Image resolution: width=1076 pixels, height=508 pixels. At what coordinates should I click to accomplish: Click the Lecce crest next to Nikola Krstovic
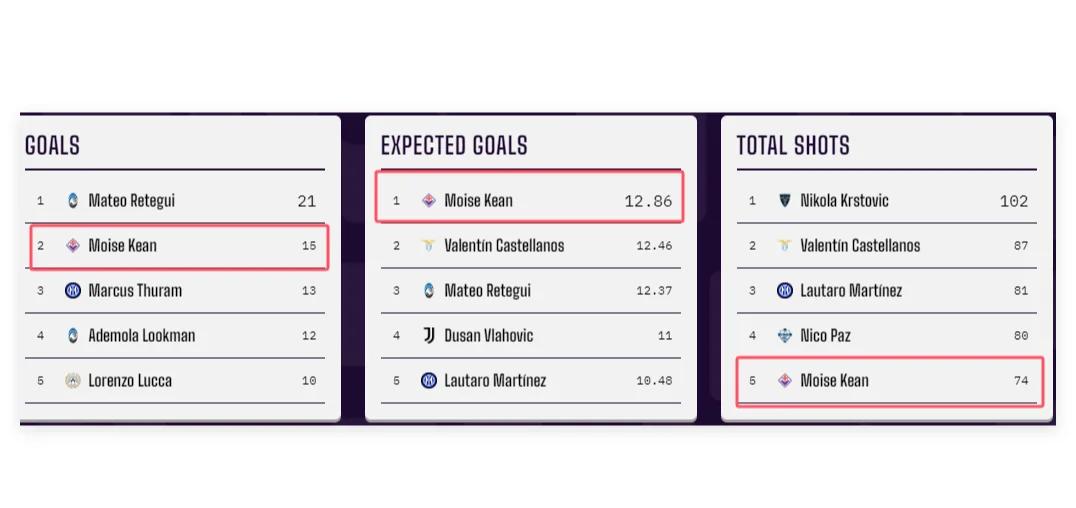tap(785, 201)
